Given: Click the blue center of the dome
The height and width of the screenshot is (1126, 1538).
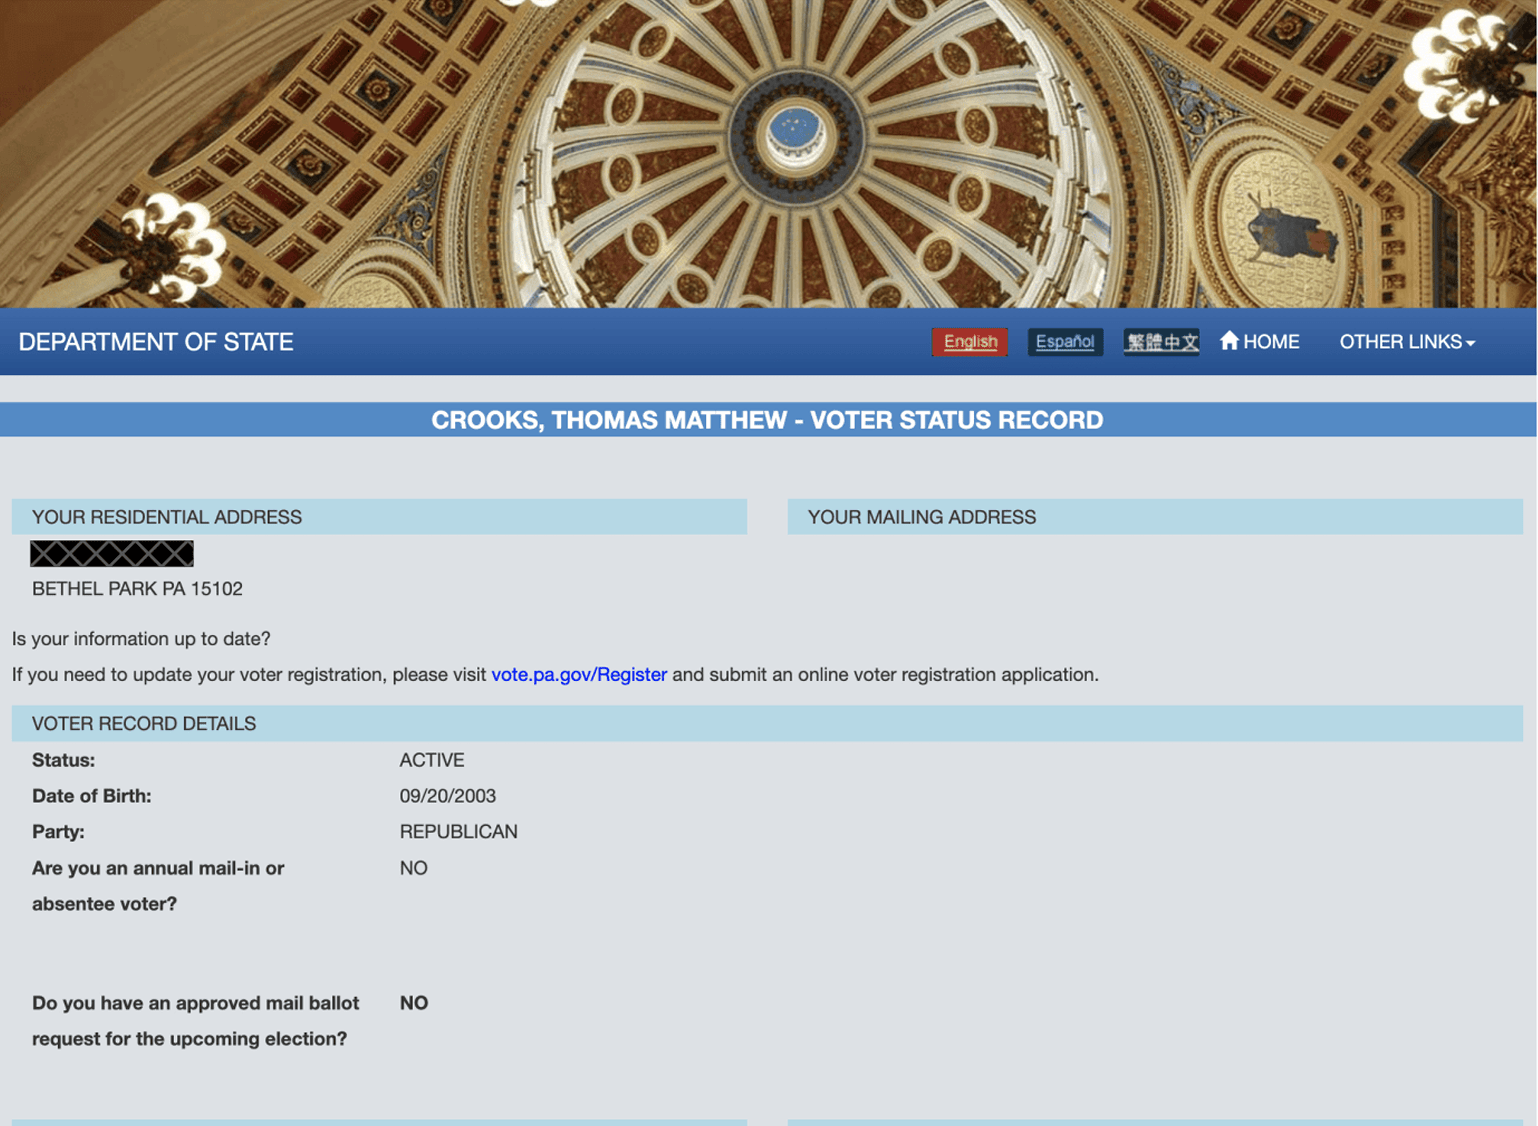Looking at the screenshot, I should click(795, 131).
